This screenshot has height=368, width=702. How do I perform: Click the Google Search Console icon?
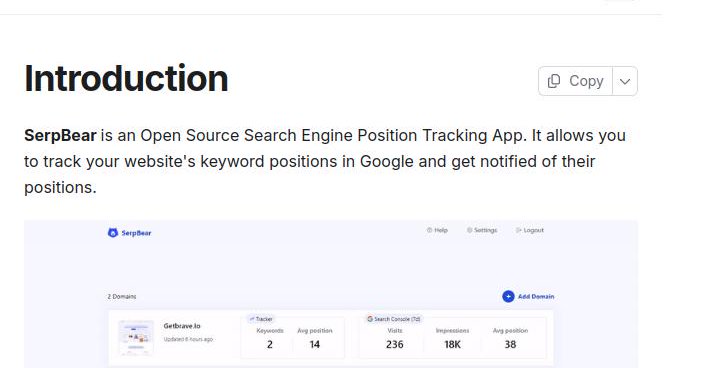(370, 319)
